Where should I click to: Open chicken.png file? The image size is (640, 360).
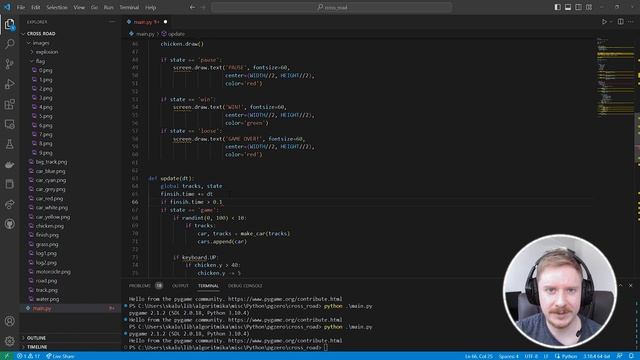tap(50, 226)
